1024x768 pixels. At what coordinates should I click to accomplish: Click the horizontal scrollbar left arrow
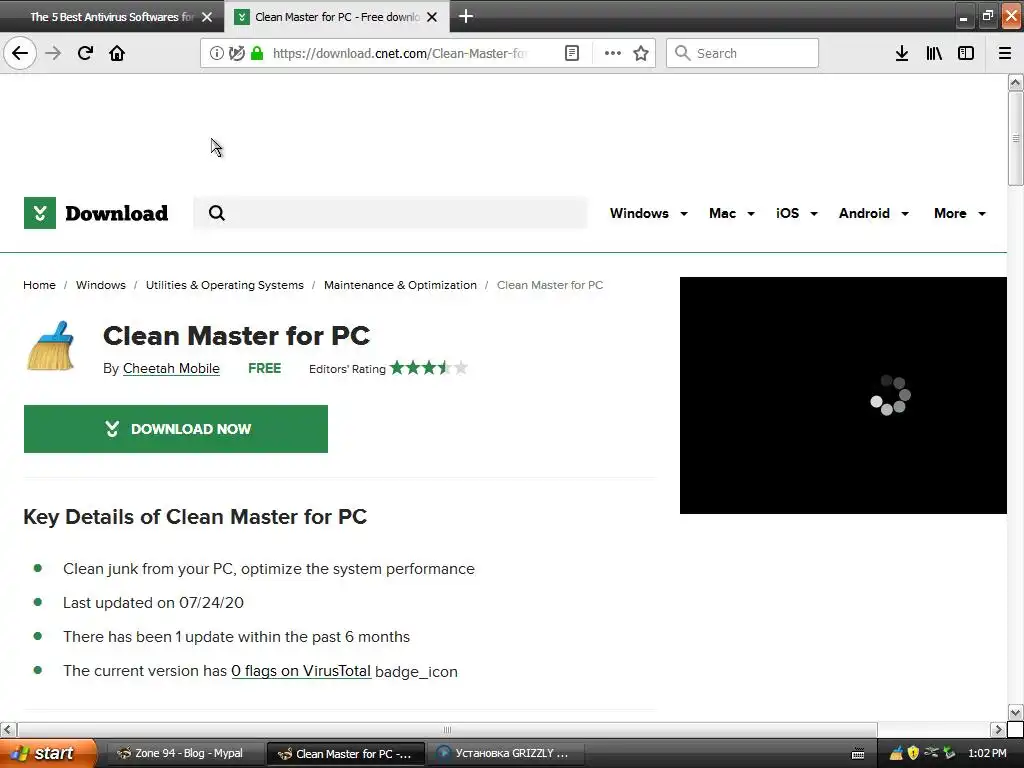[x=8, y=729]
